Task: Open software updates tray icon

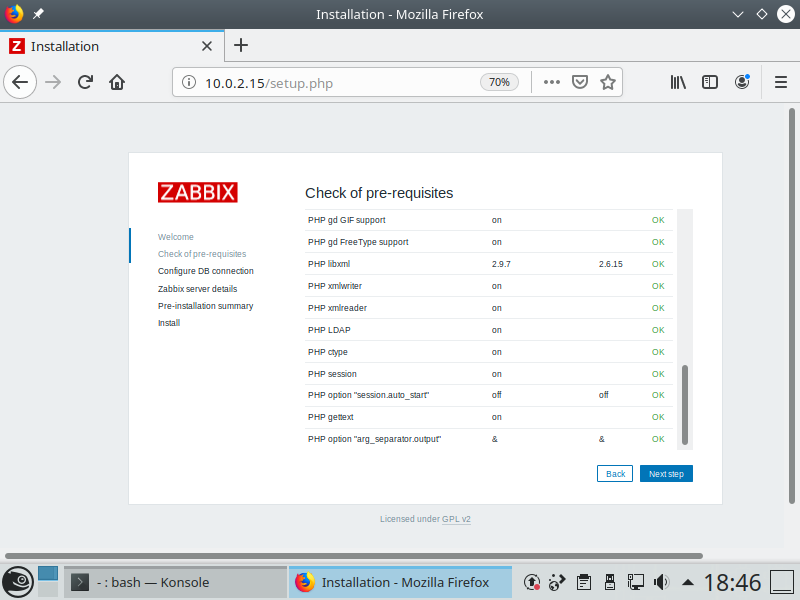Action: click(532, 582)
